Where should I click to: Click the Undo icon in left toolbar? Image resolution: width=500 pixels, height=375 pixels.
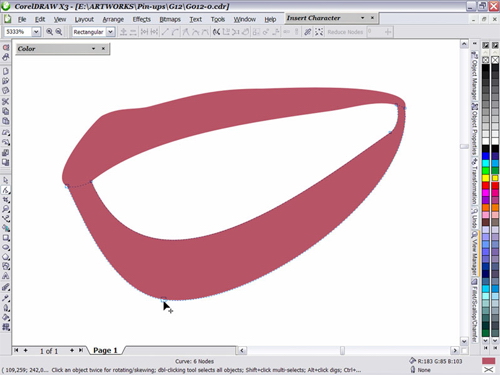6,132
